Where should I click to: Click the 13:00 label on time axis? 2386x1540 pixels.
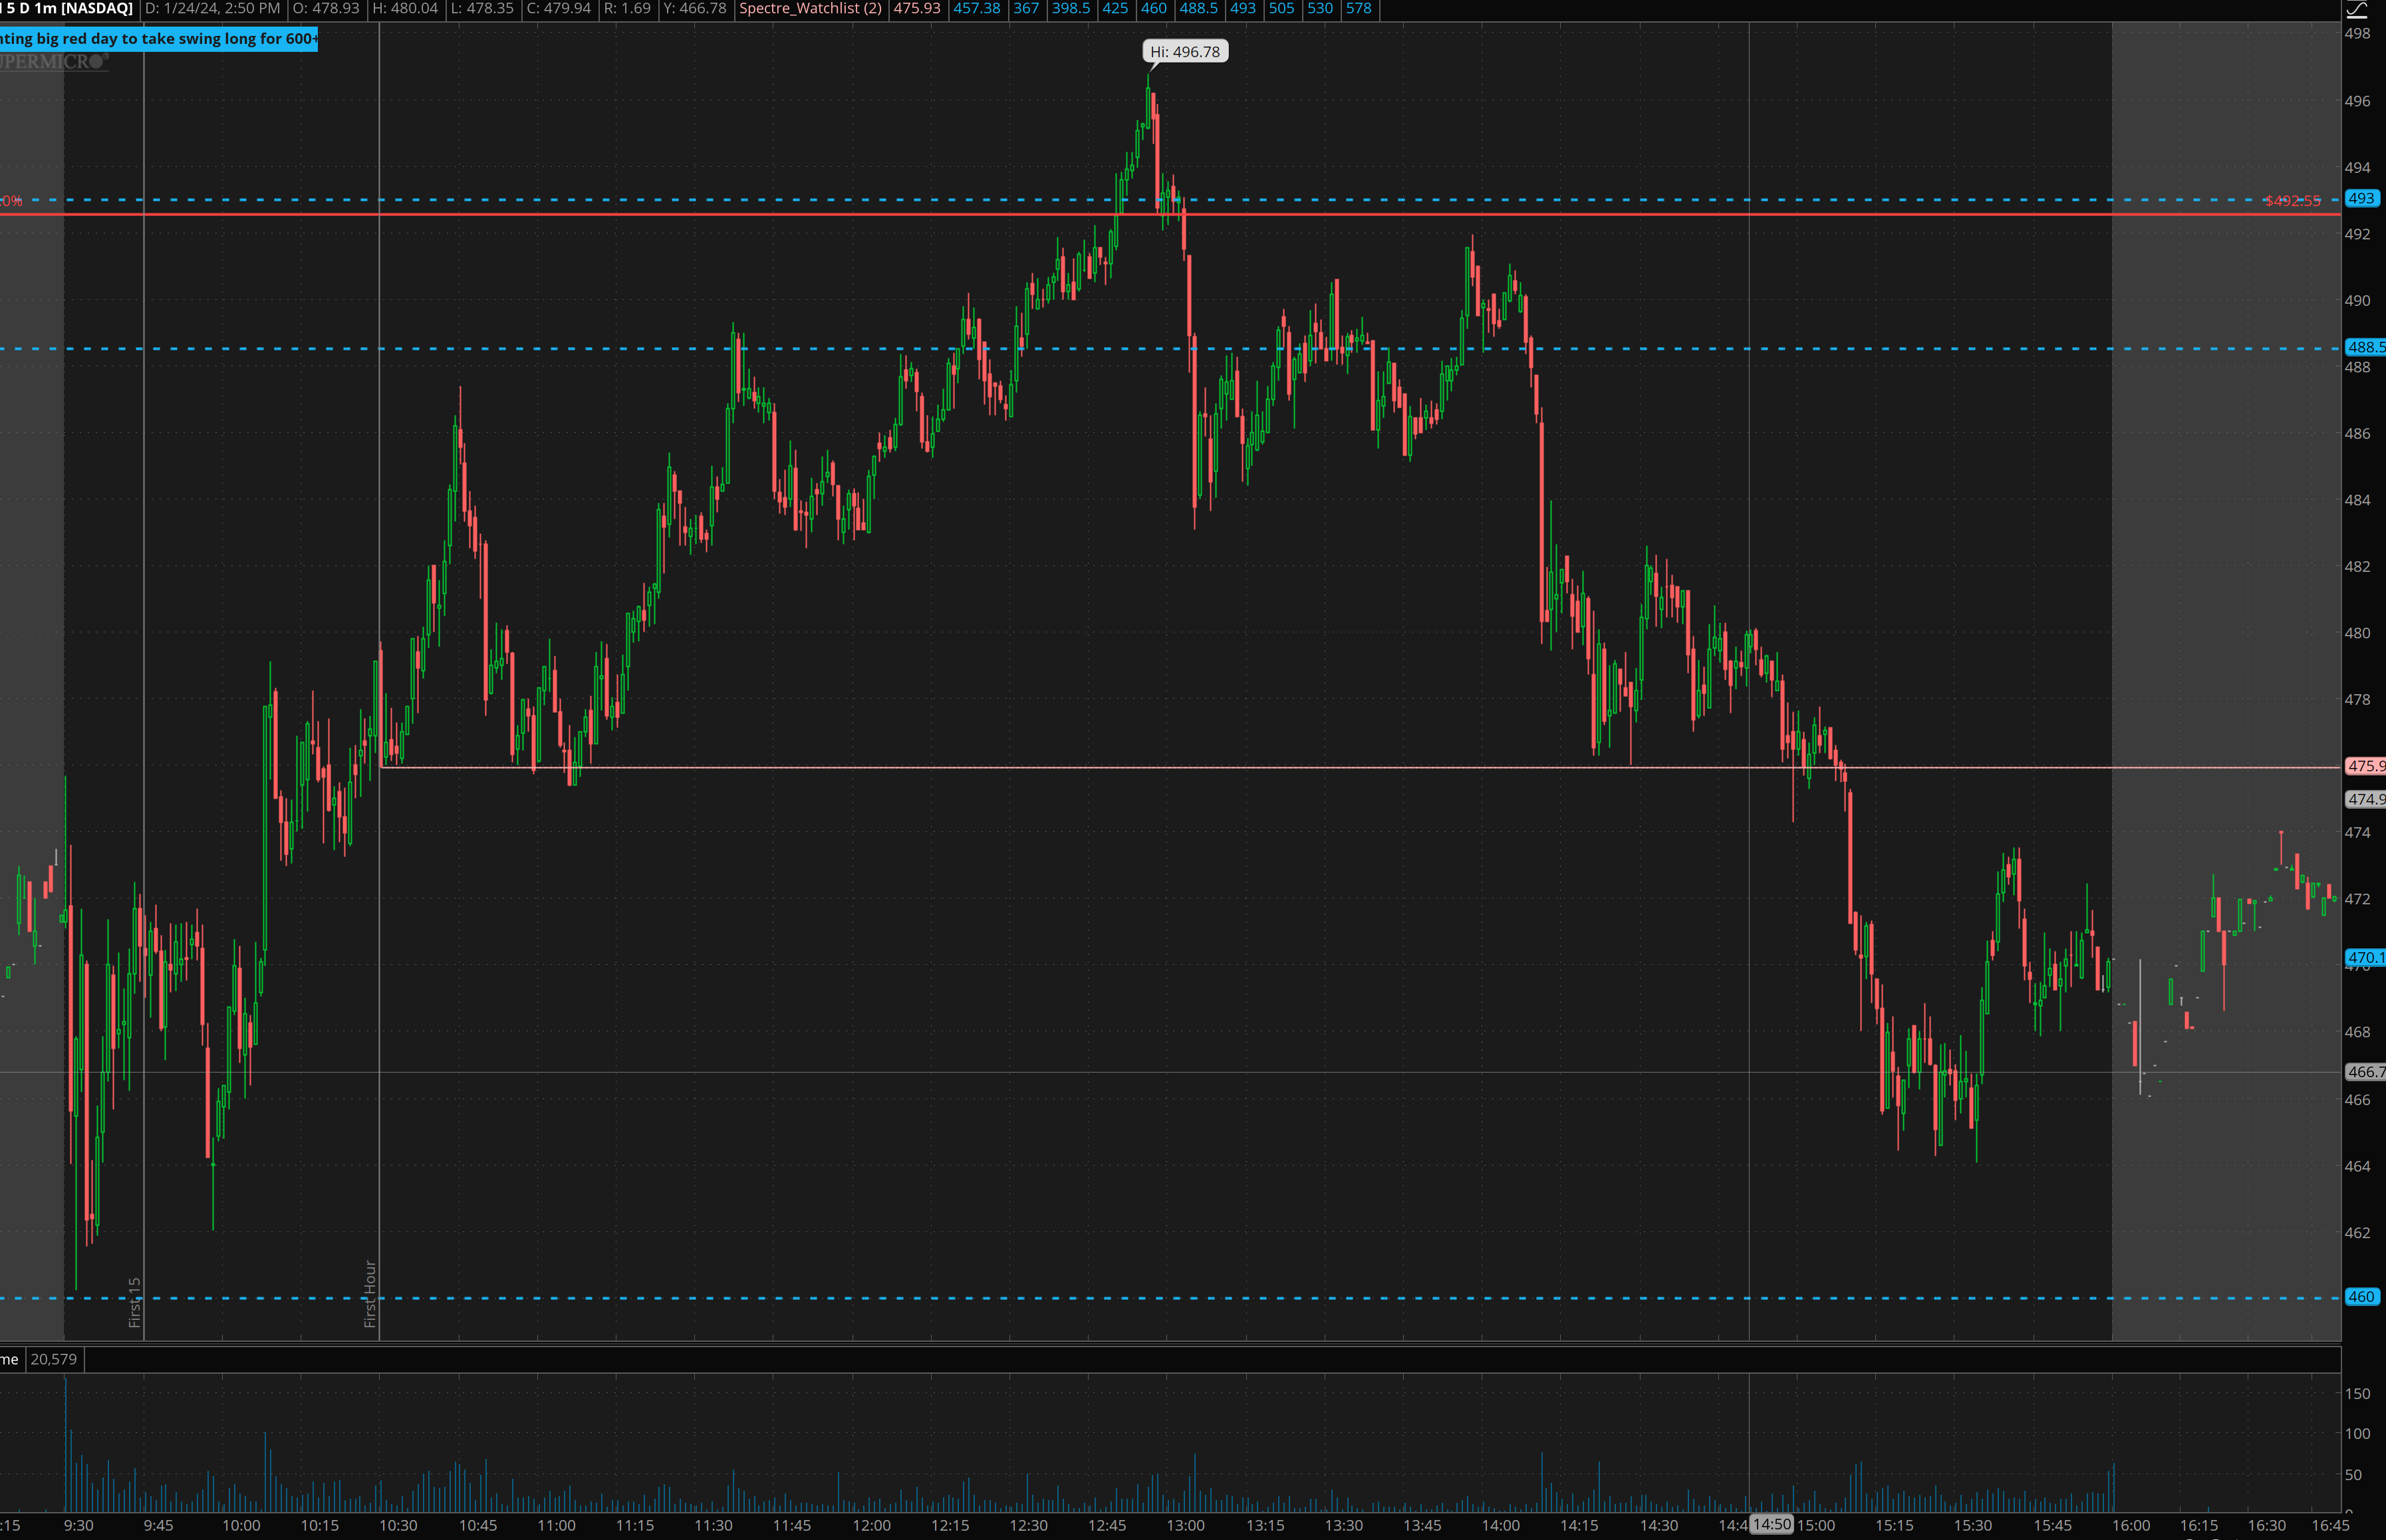(1186, 1525)
